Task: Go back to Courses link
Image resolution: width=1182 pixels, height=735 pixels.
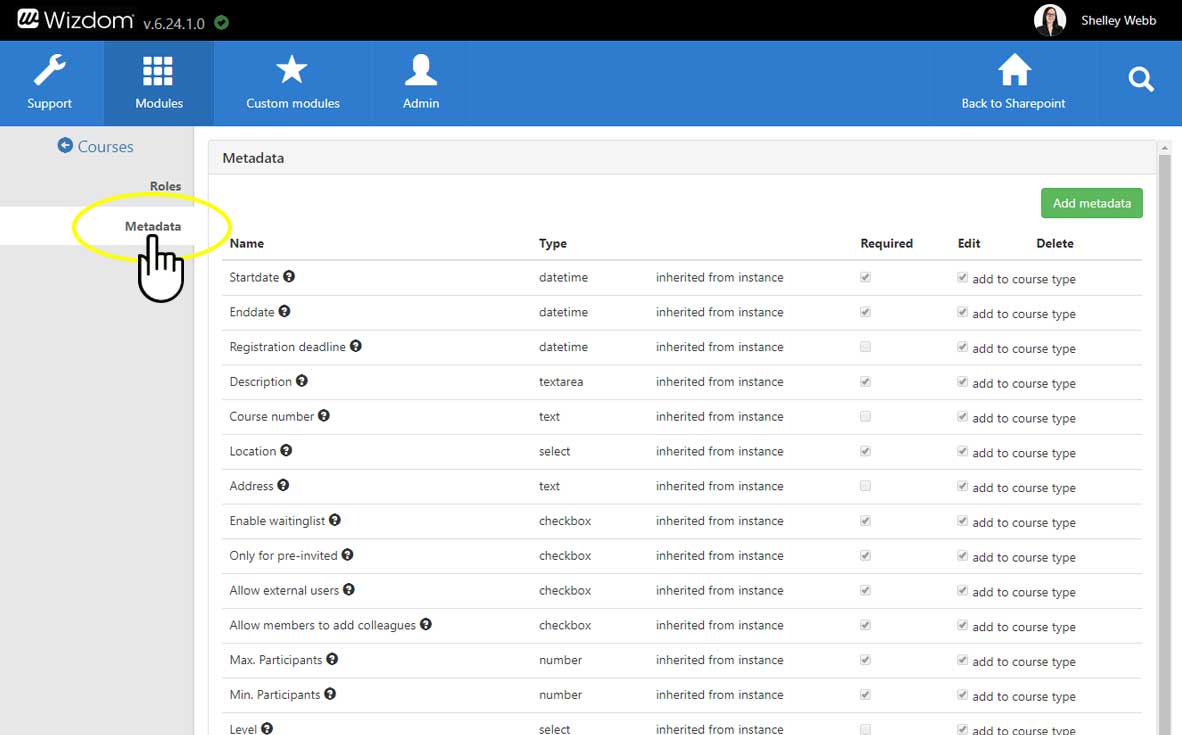Action: (x=95, y=146)
